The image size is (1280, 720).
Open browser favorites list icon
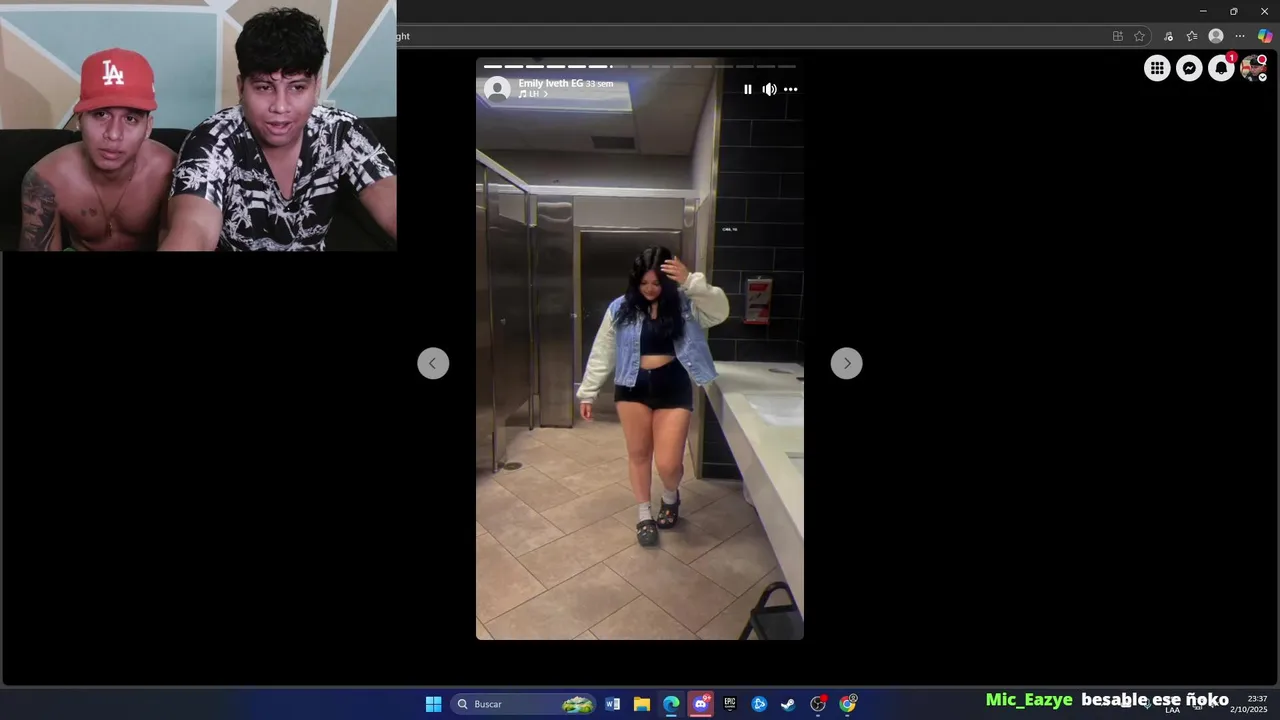(1192, 36)
